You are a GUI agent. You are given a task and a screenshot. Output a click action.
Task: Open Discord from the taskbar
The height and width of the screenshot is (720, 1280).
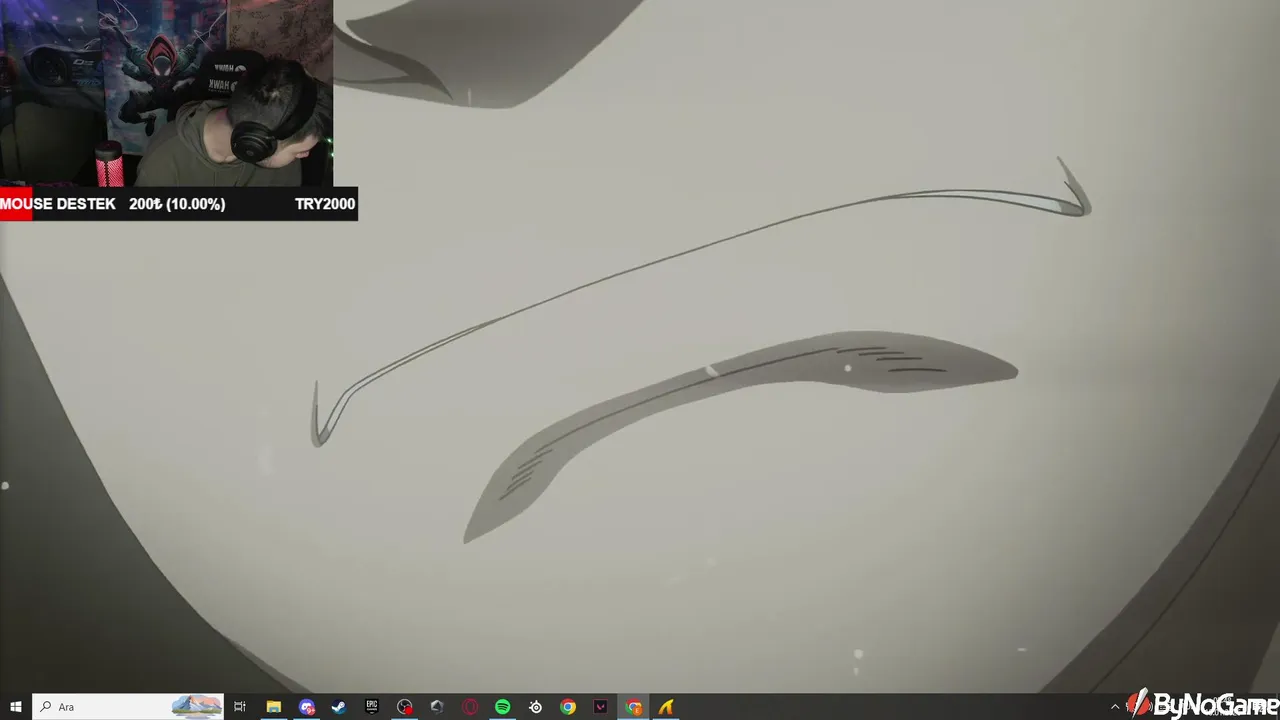point(306,707)
